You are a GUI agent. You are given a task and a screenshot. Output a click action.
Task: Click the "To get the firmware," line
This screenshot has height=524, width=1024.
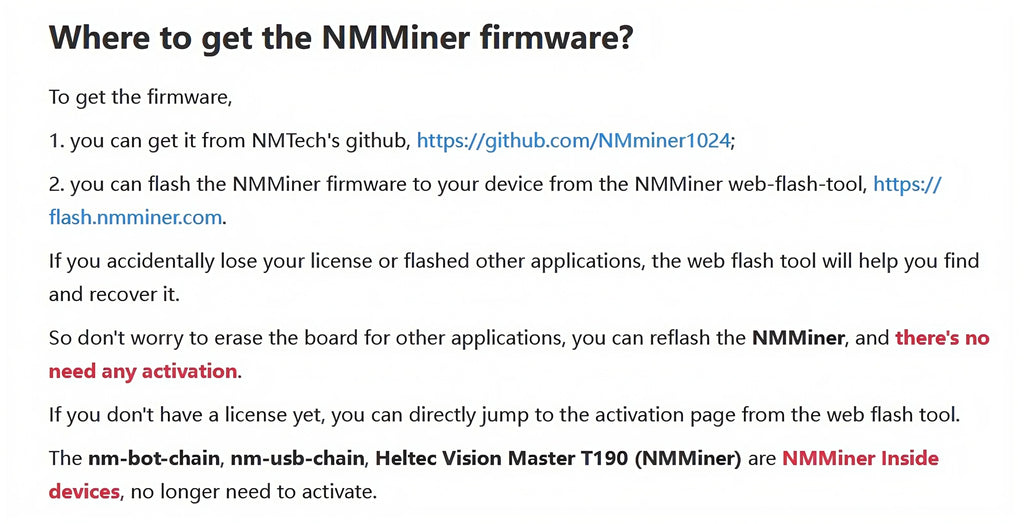pyautogui.click(x=140, y=97)
